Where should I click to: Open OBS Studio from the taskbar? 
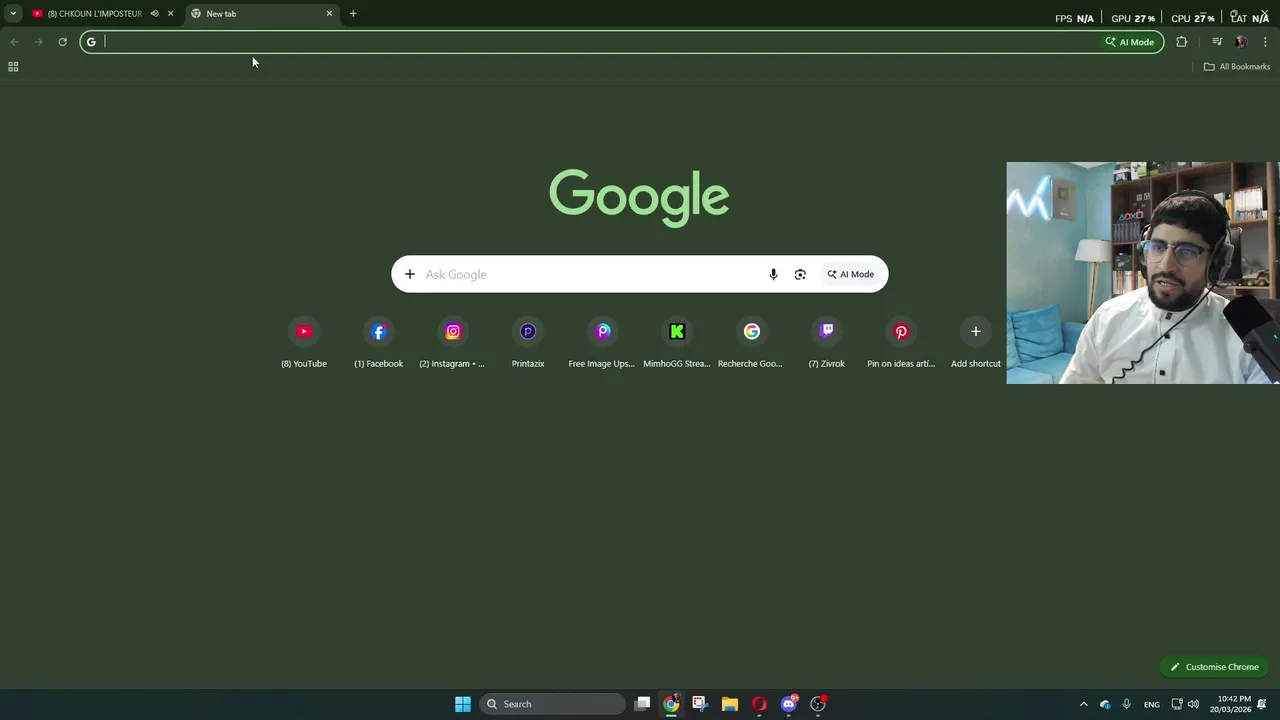point(818,704)
